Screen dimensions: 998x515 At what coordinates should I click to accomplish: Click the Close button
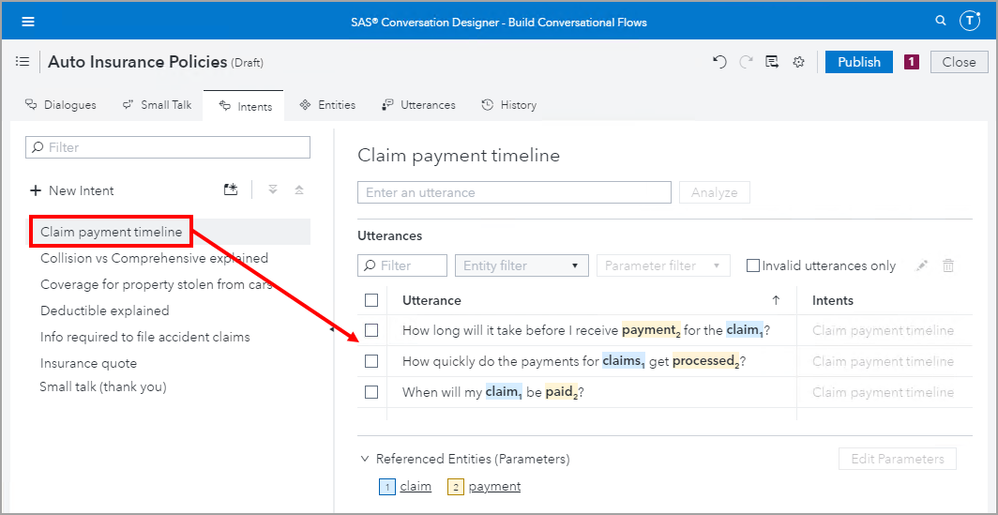coord(959,62)
